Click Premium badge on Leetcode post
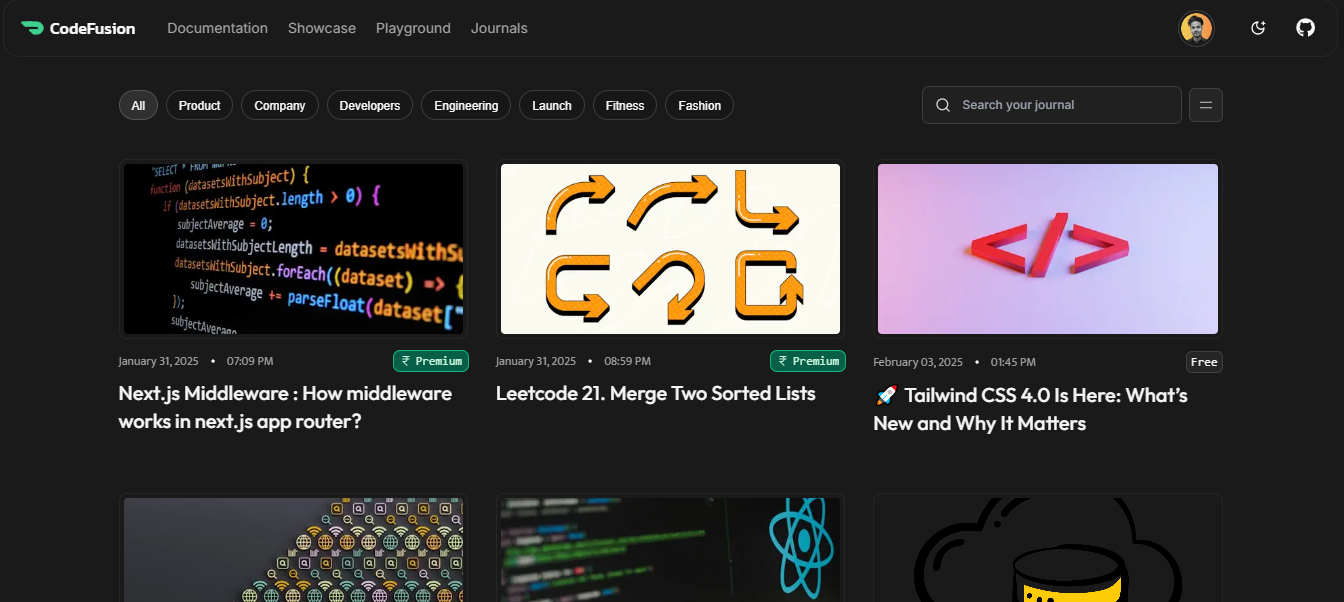Screen dimensions: 1344x602 pyautogui.click(x=808, y=361)
